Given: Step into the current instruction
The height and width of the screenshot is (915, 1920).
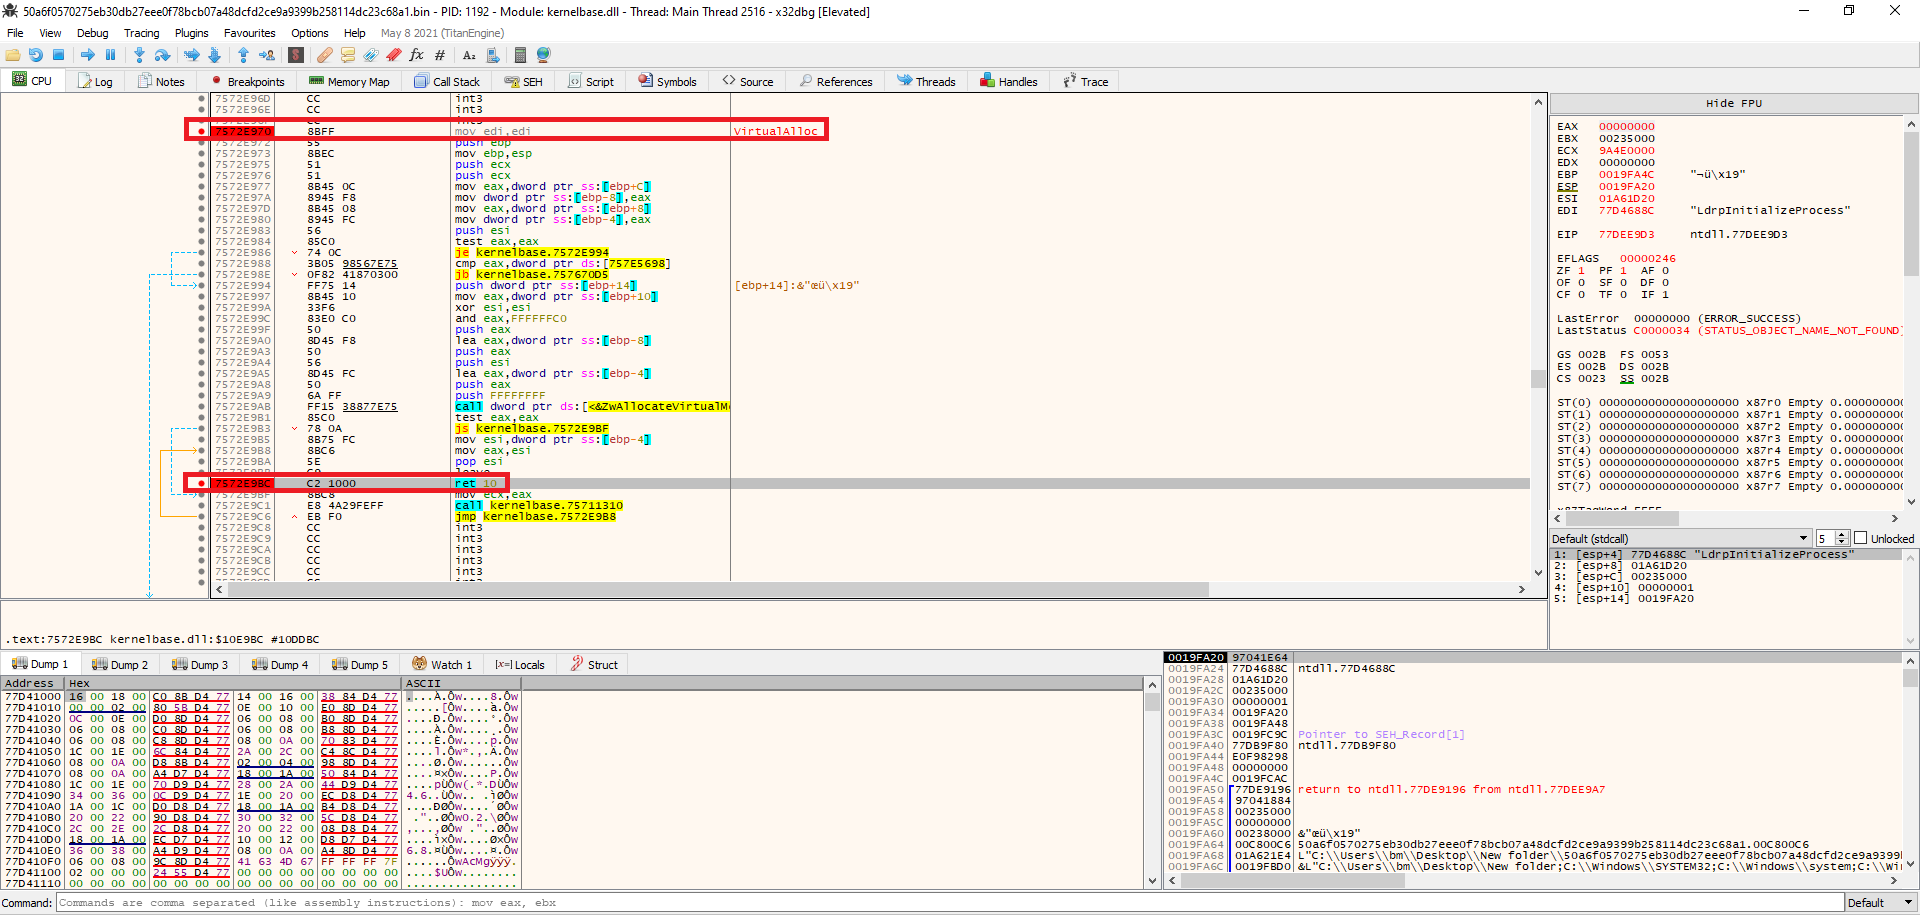Looking at the screenshot, I should [x=140, y=55].
